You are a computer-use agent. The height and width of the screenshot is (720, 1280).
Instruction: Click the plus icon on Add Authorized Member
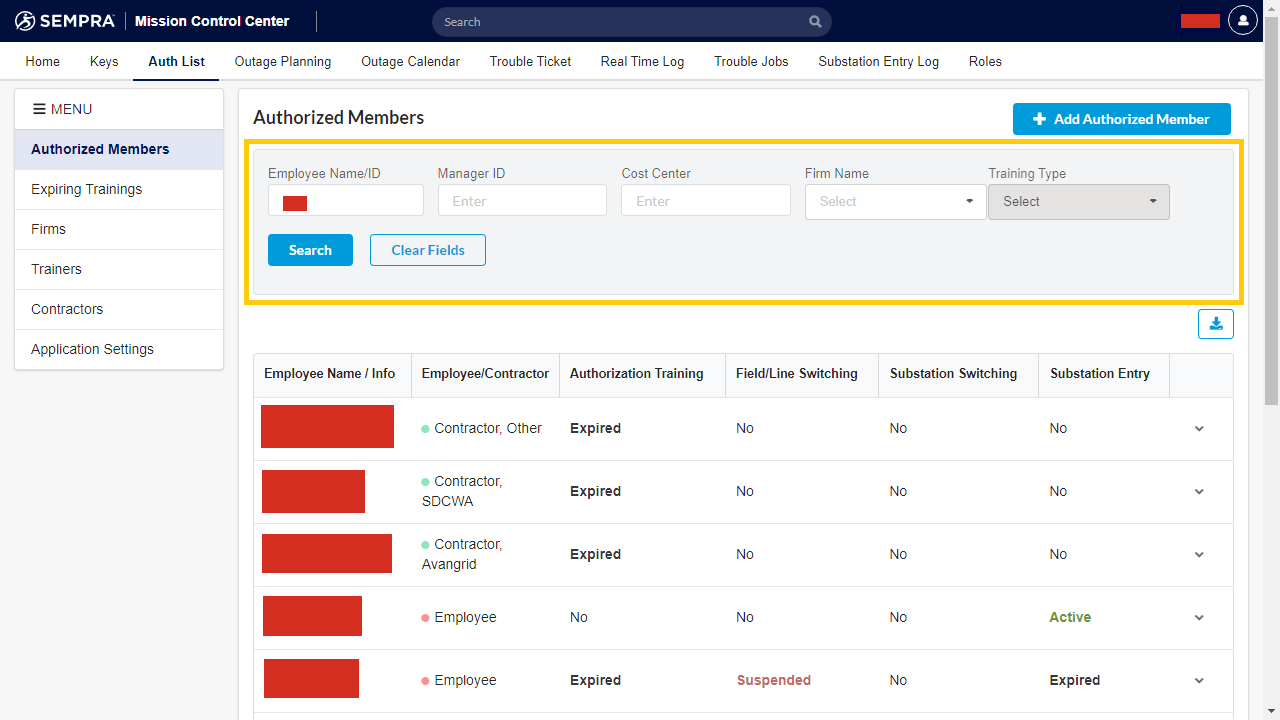(x=1040, y=118)
